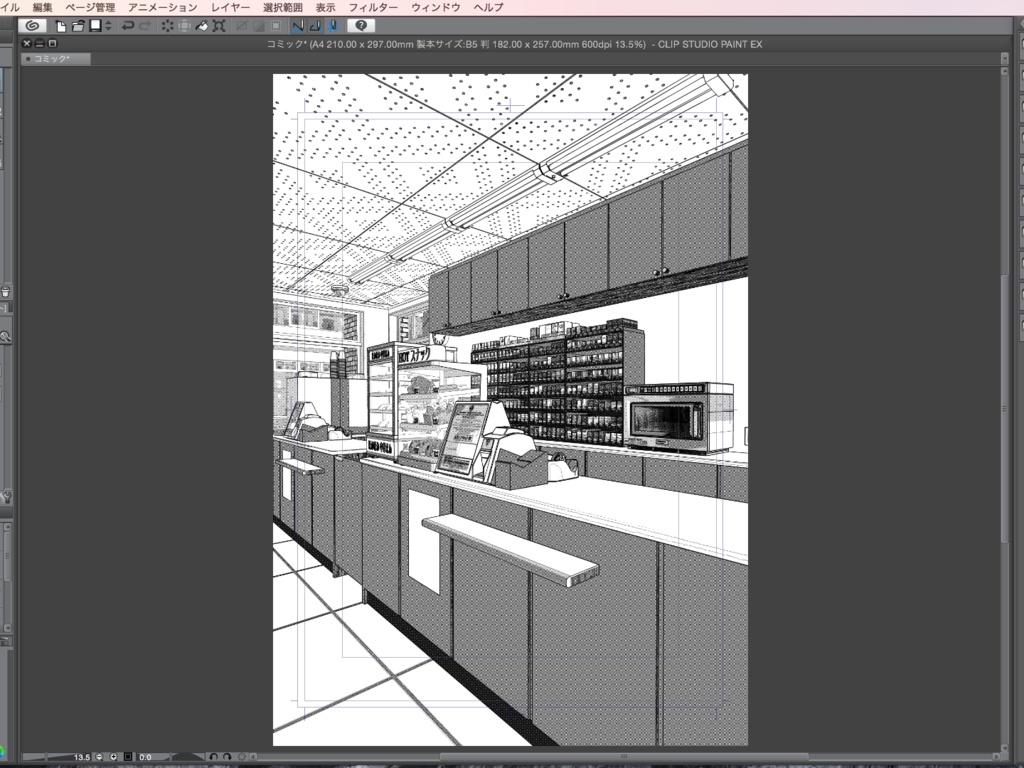The width and height of the screenshot is (1024, 768).
Task: Open the ページ管理 menu
Action: (90, 7)
